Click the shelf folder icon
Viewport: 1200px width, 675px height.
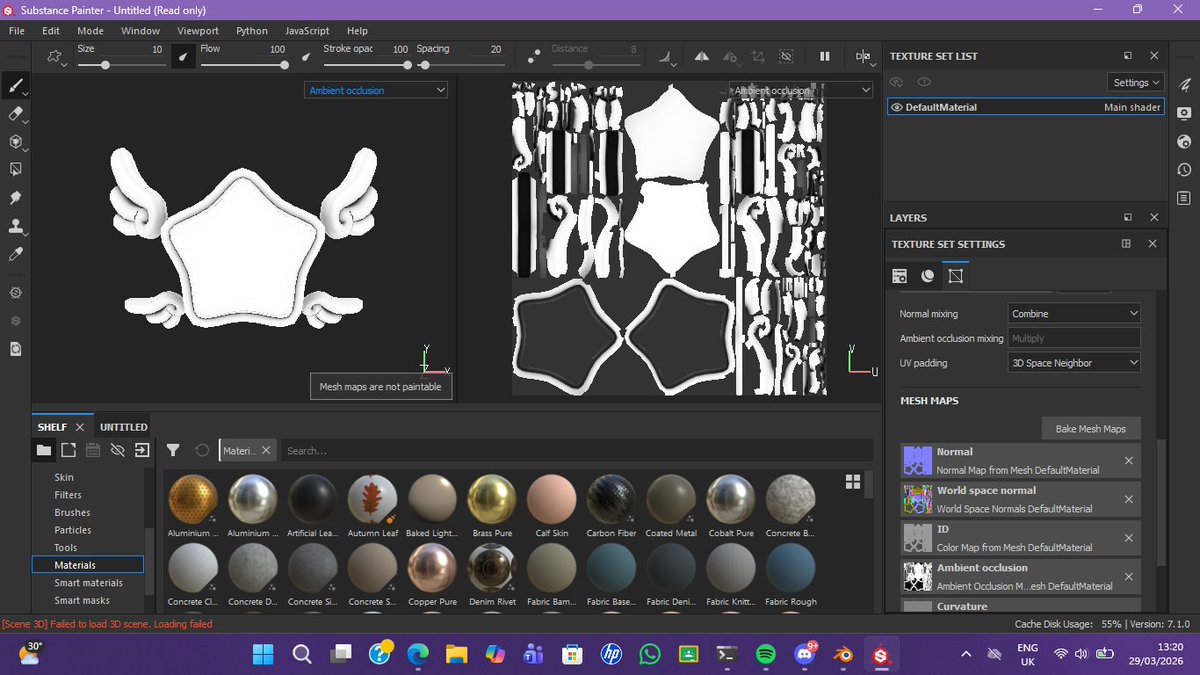(x=43, y=450)
